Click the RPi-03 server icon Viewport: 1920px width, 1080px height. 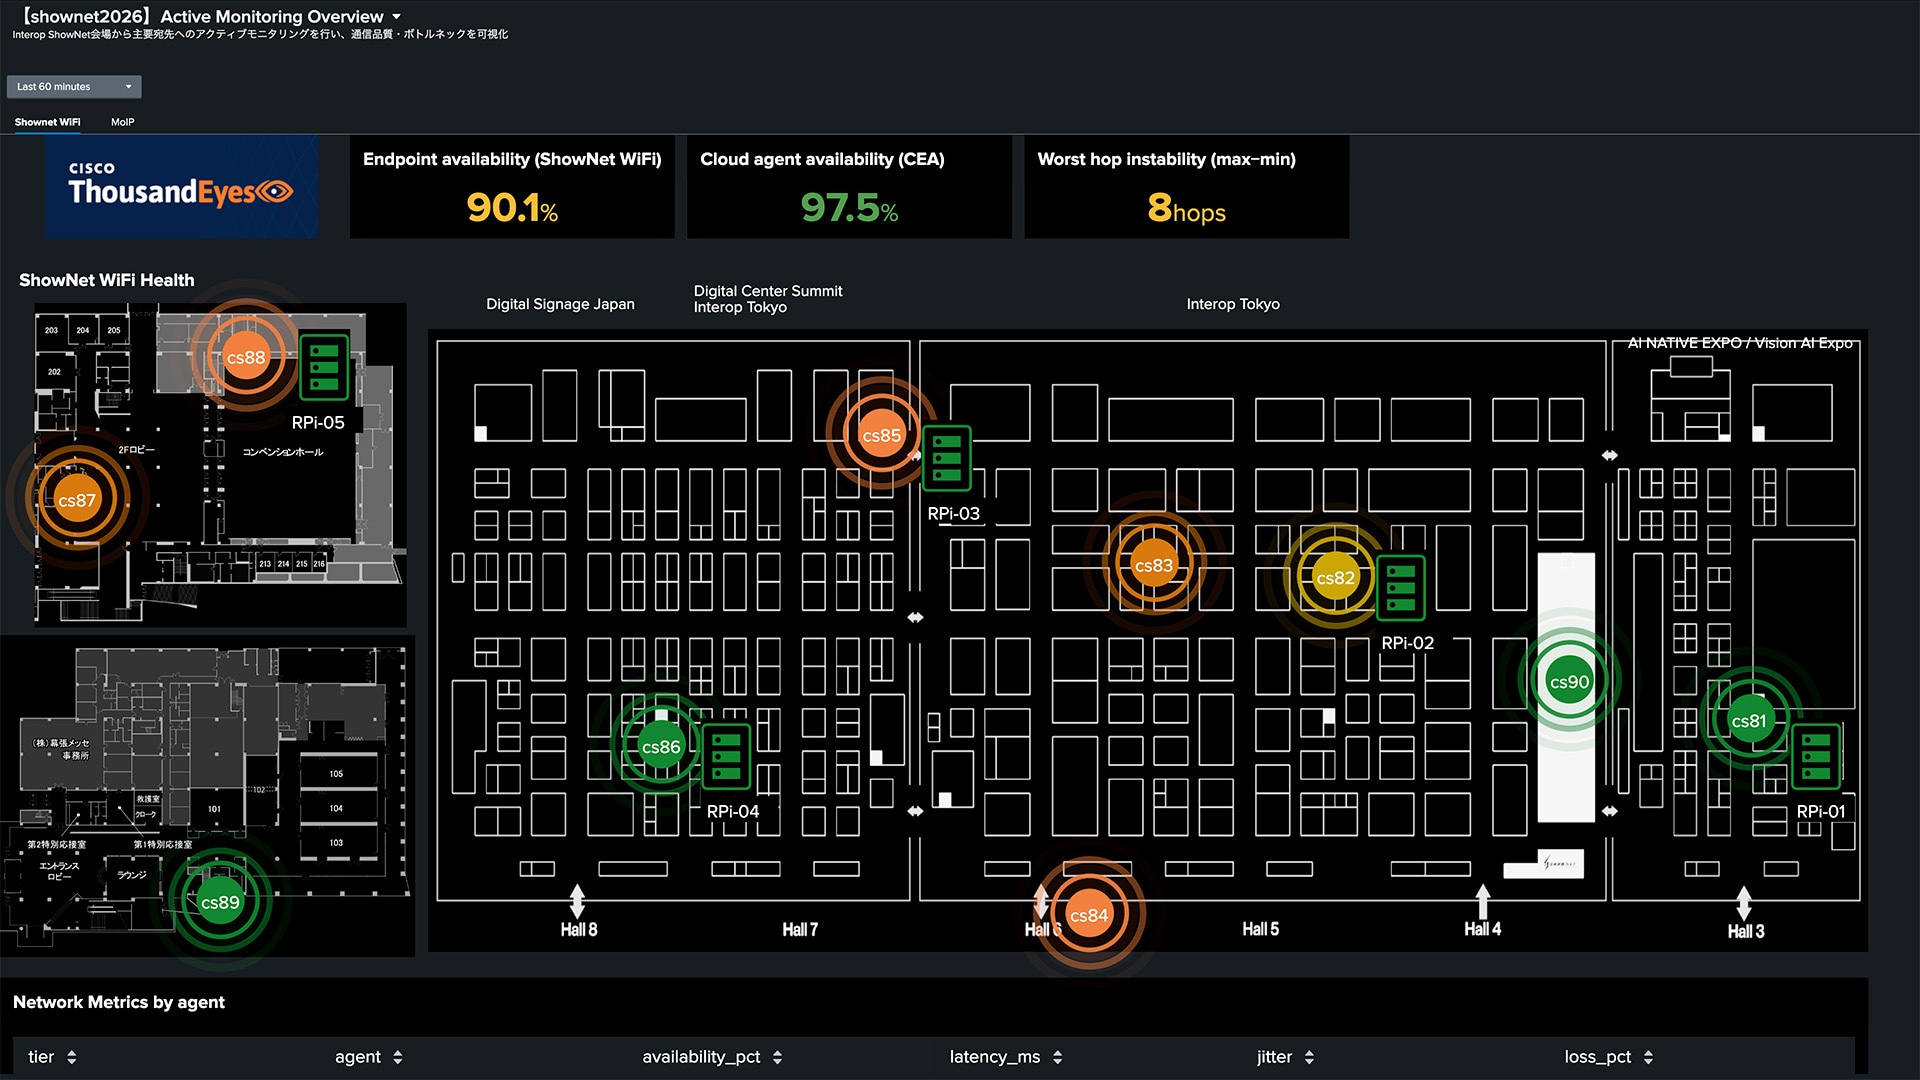point(946,458)
